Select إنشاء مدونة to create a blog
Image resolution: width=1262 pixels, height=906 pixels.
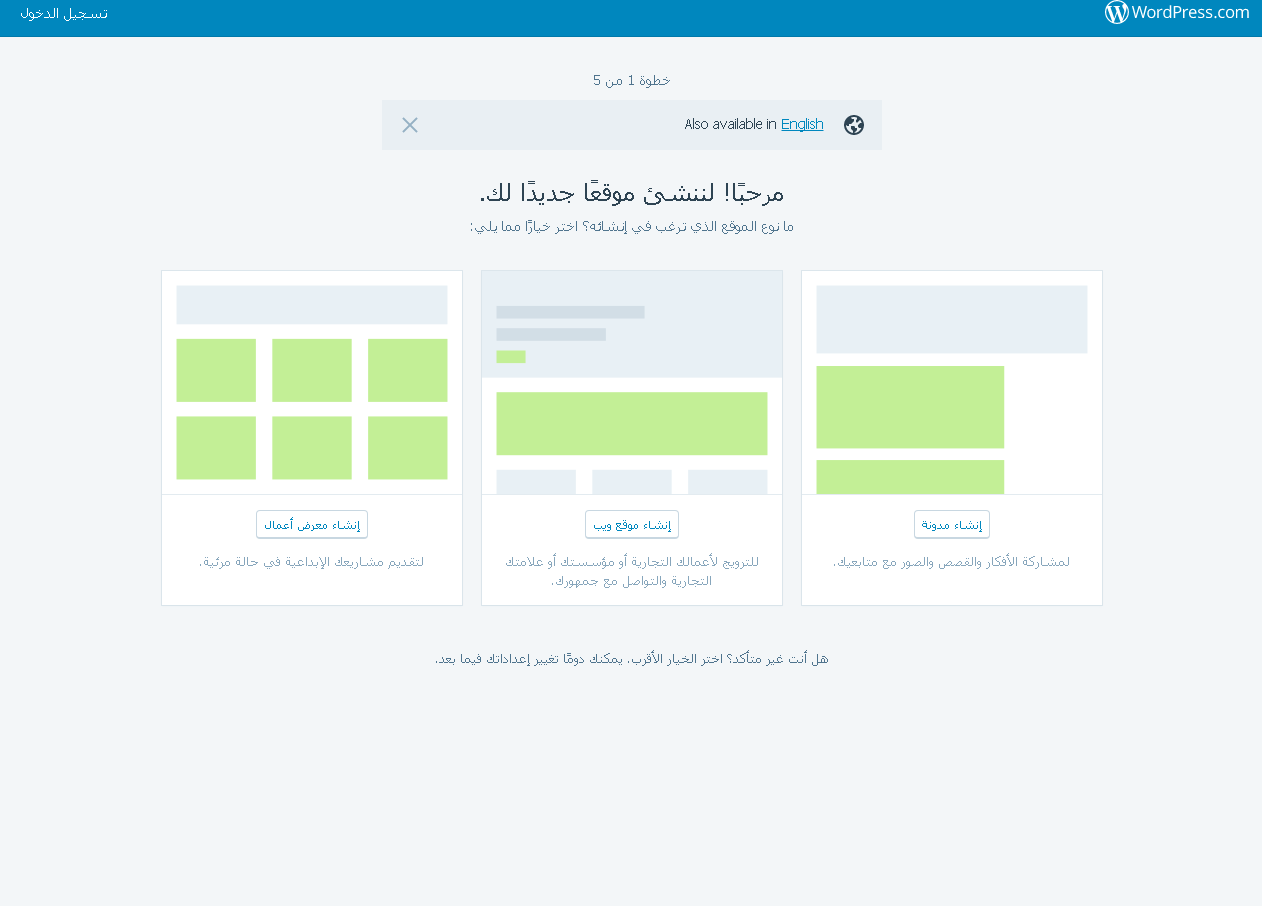click(x=951, y=523)
